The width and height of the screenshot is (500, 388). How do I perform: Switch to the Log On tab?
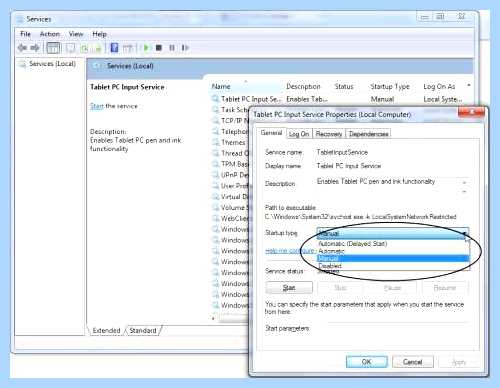point(299,134)
